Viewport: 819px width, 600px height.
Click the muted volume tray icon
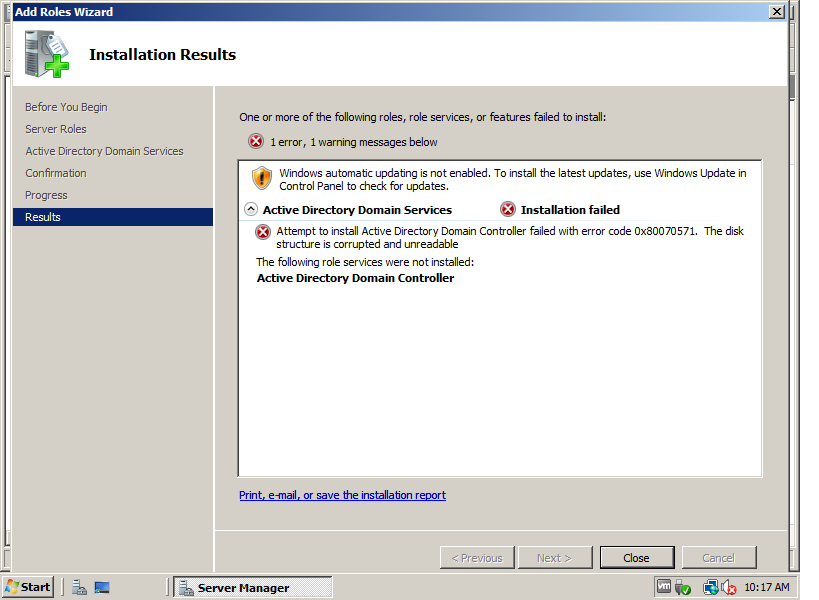pos(729,587)
